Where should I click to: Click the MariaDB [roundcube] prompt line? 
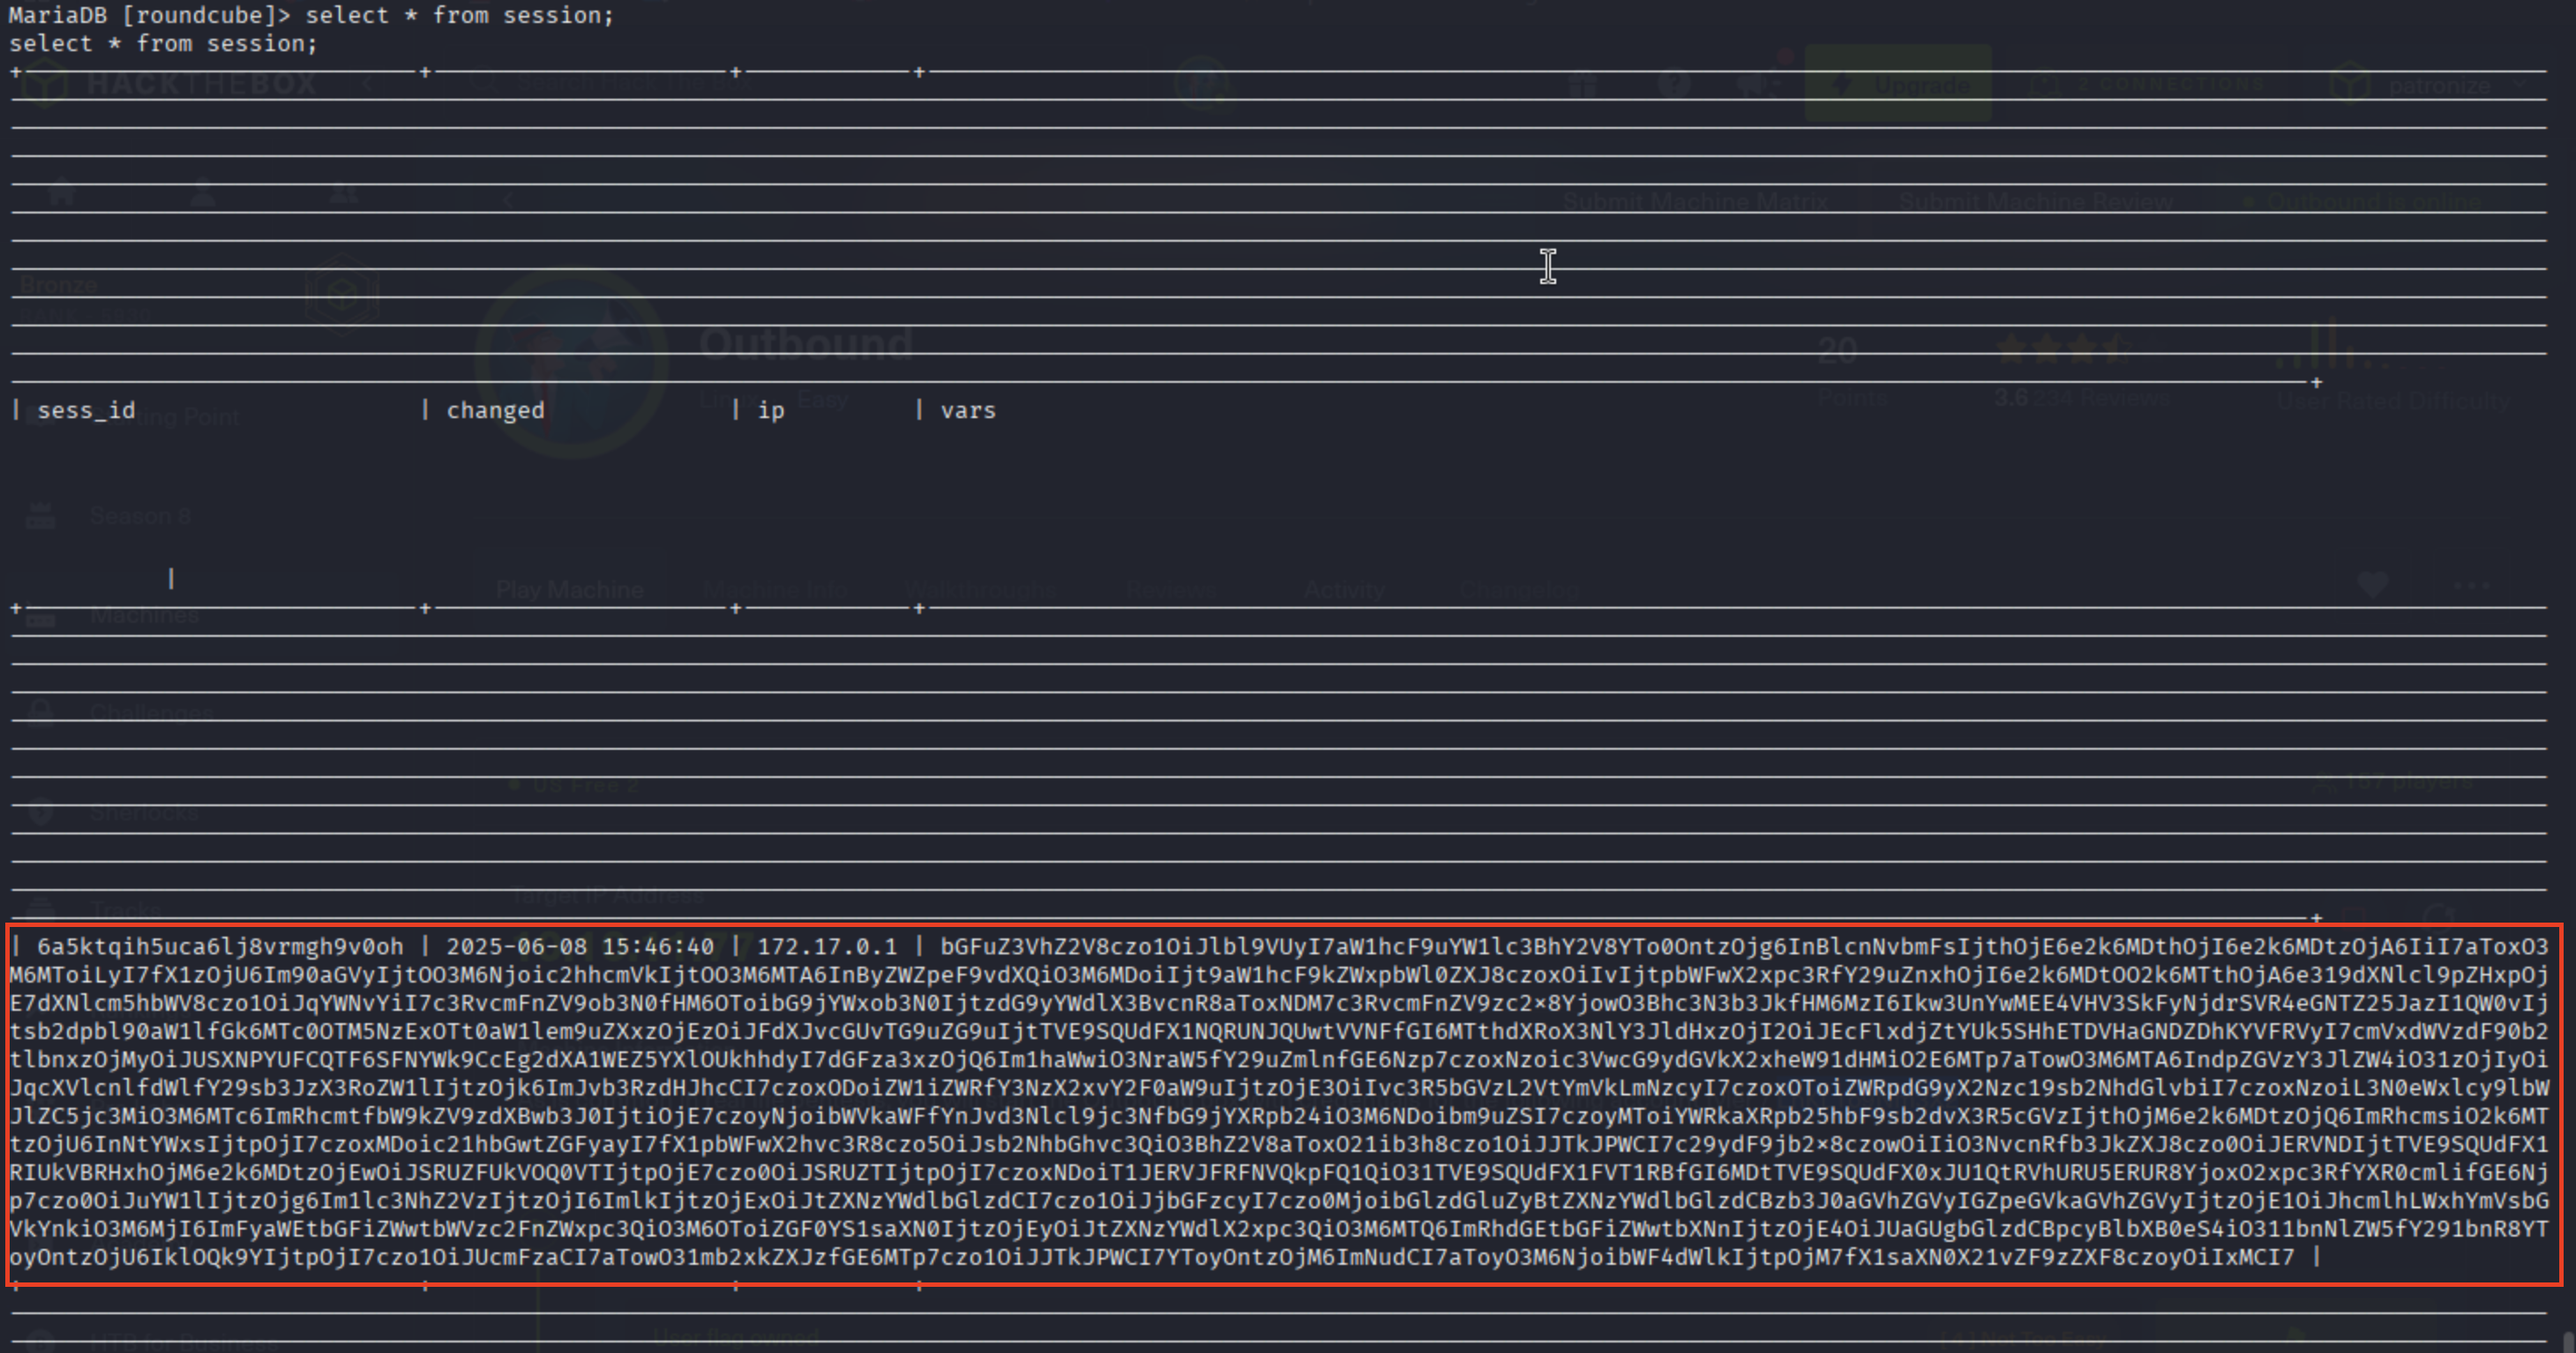pyautogui.click(x=310, y=15)
